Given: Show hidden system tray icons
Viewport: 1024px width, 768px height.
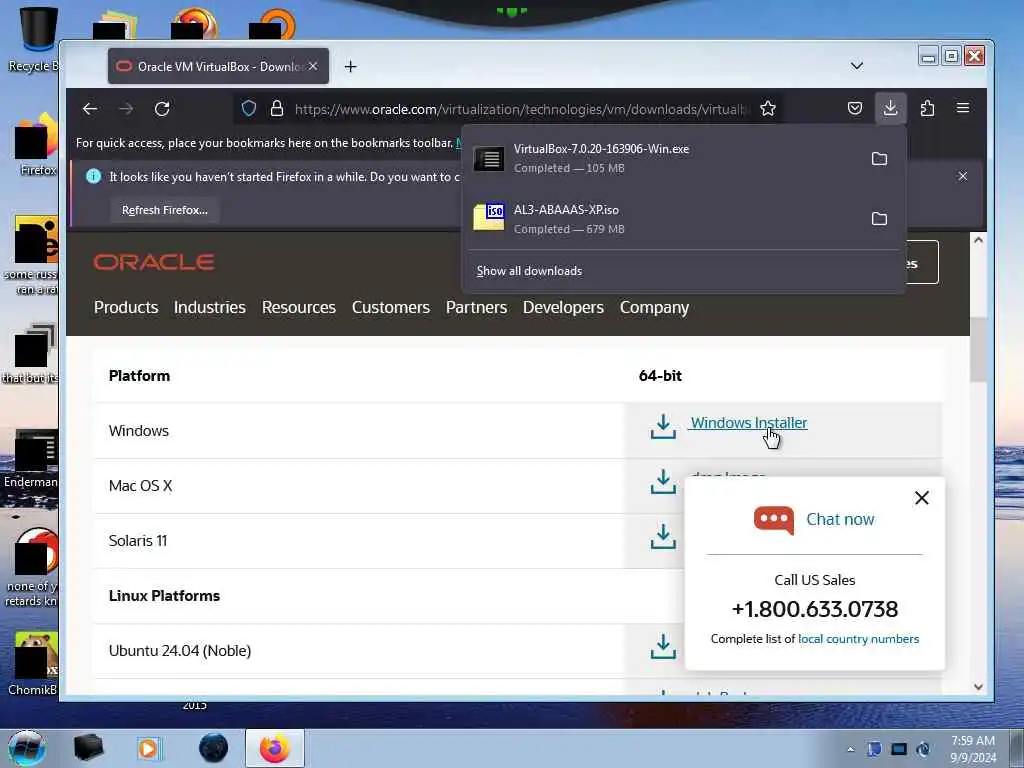Looking at the screenshot, I should tap(850, 749).
